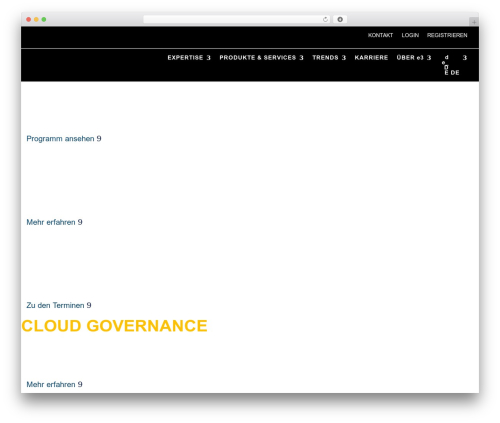Reload the page with the refresh icon

pos(325,19)
